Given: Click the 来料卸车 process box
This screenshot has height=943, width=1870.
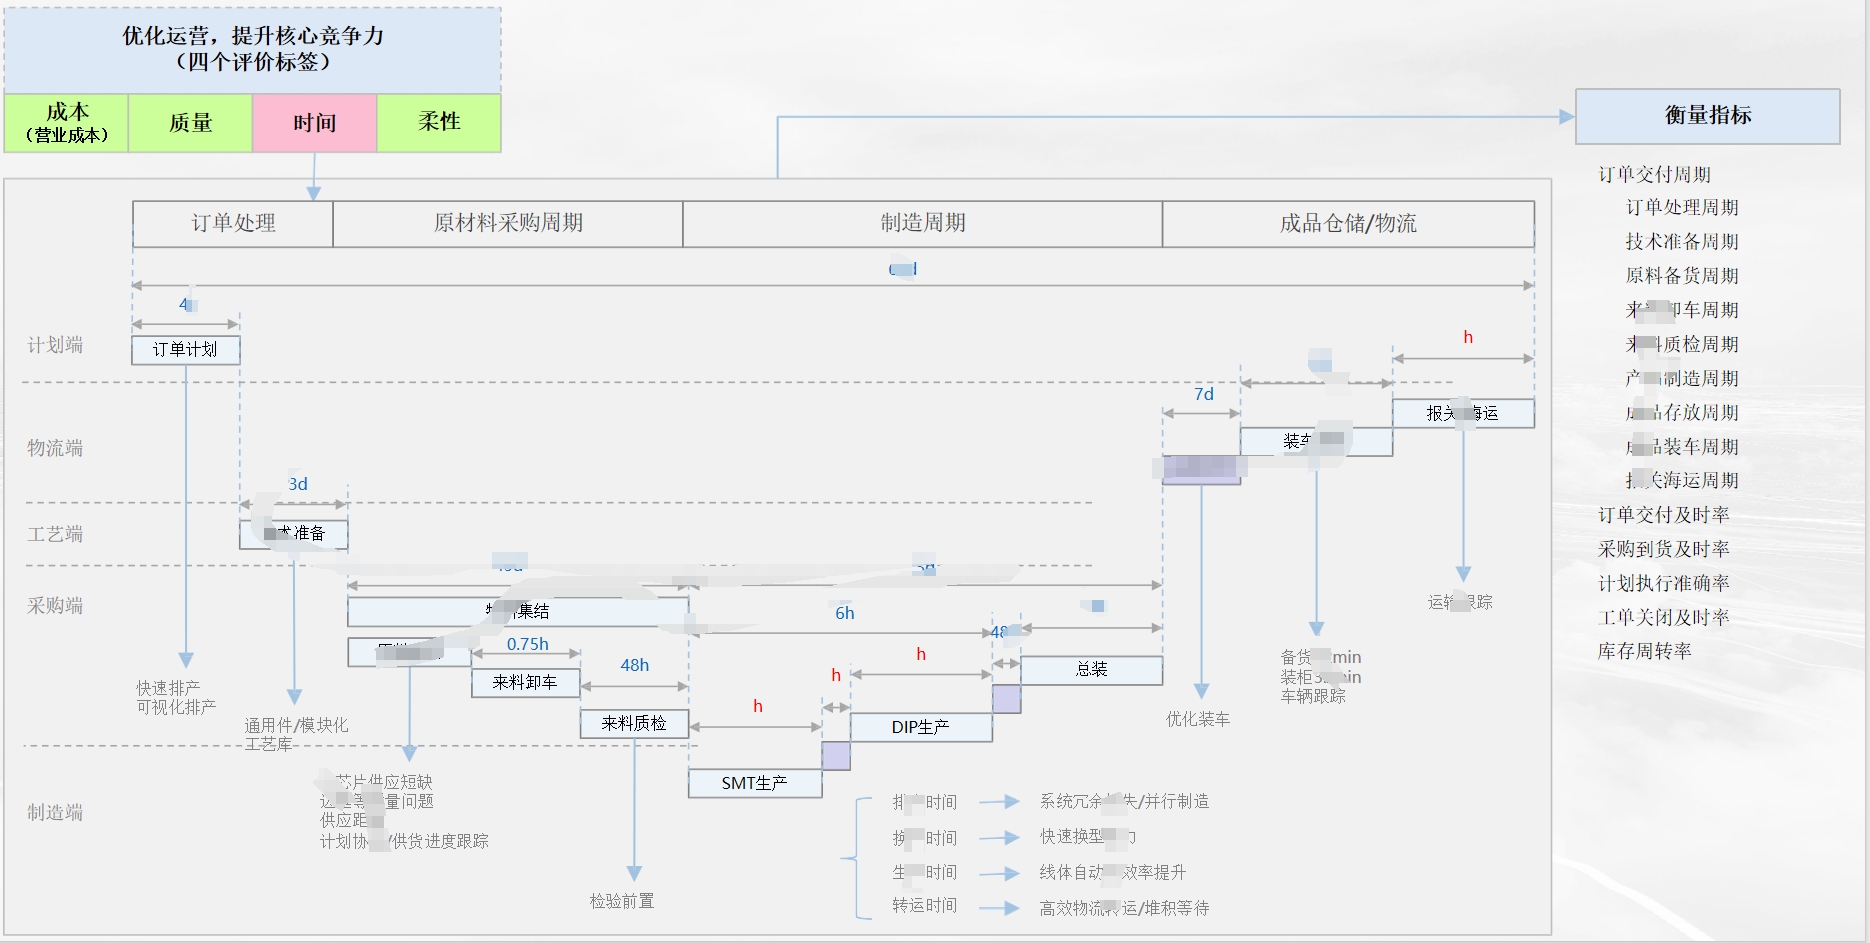Looking at the screenshot, I should click(525, 682).
